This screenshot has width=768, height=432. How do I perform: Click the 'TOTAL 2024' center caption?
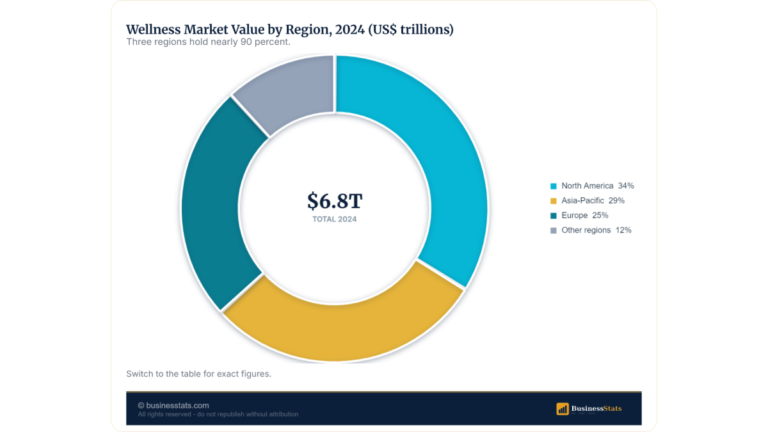tap(335, 219)
